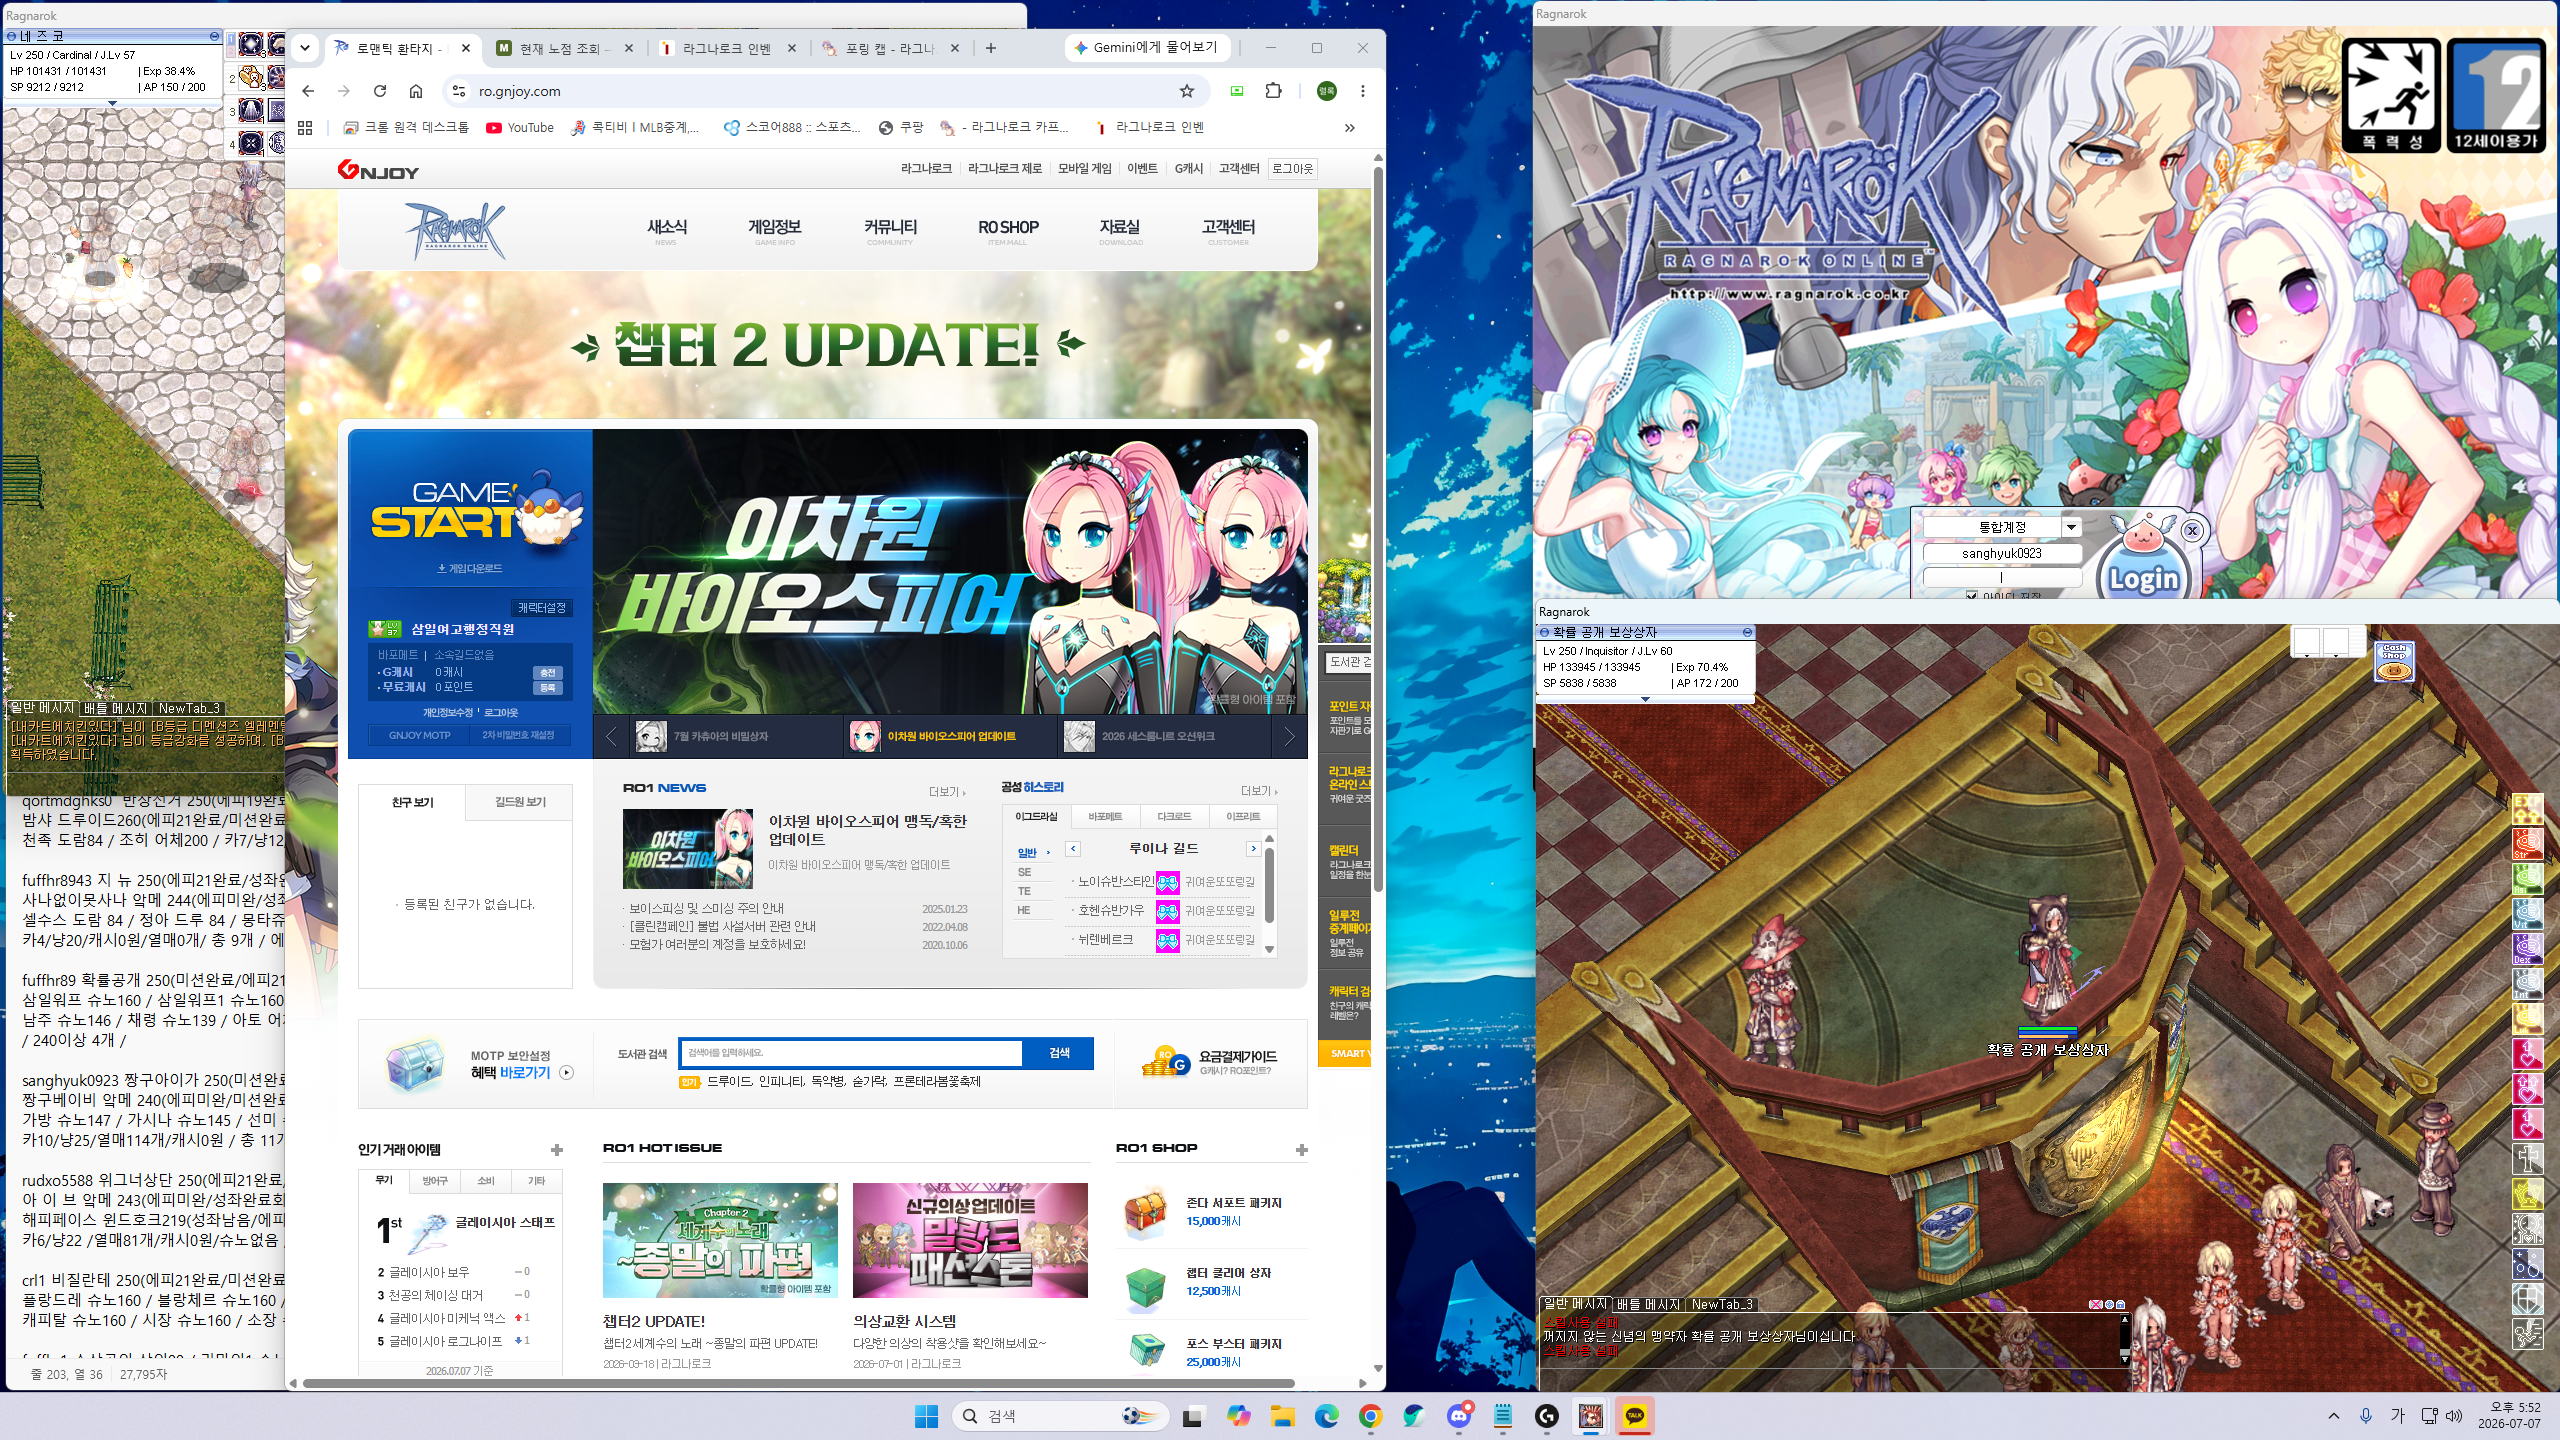Click the round X icon on login panel
This screenshot has width=2560, height=1440.
coord(2192,530)
